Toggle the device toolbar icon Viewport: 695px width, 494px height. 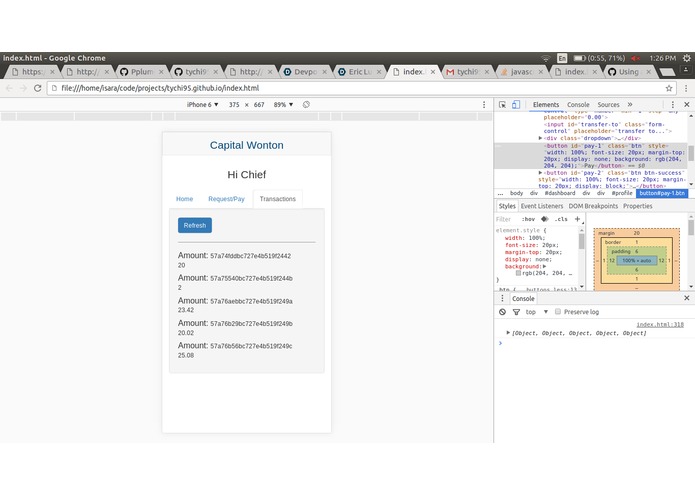coord(516,105)
